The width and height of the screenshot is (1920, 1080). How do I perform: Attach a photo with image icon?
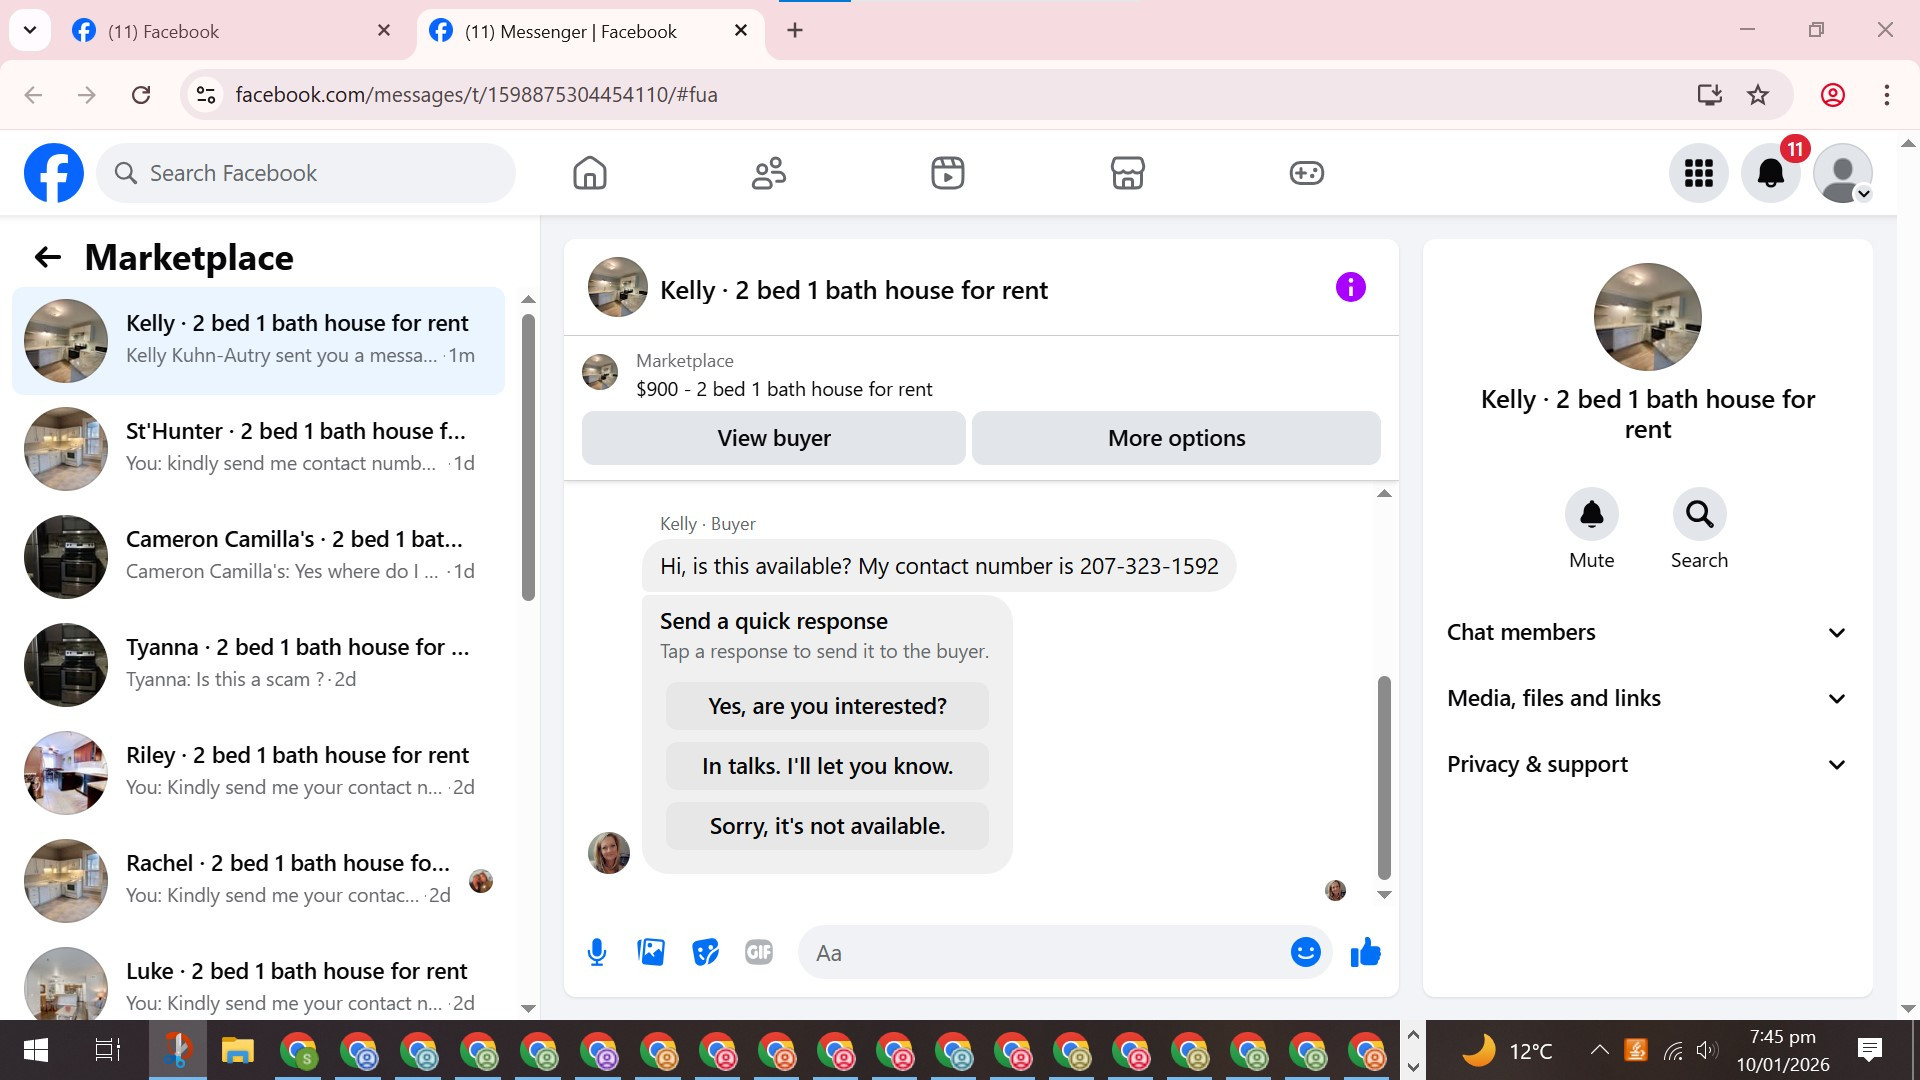click(651, 952)
